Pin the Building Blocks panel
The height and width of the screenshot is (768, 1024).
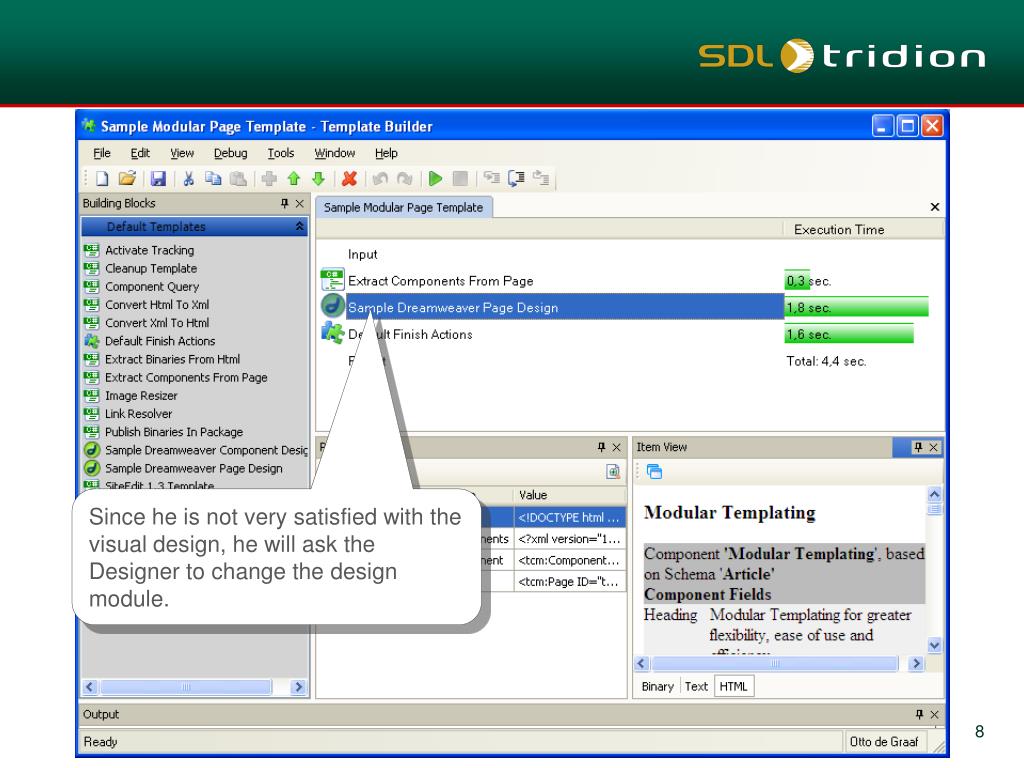(x=285, y=203)
